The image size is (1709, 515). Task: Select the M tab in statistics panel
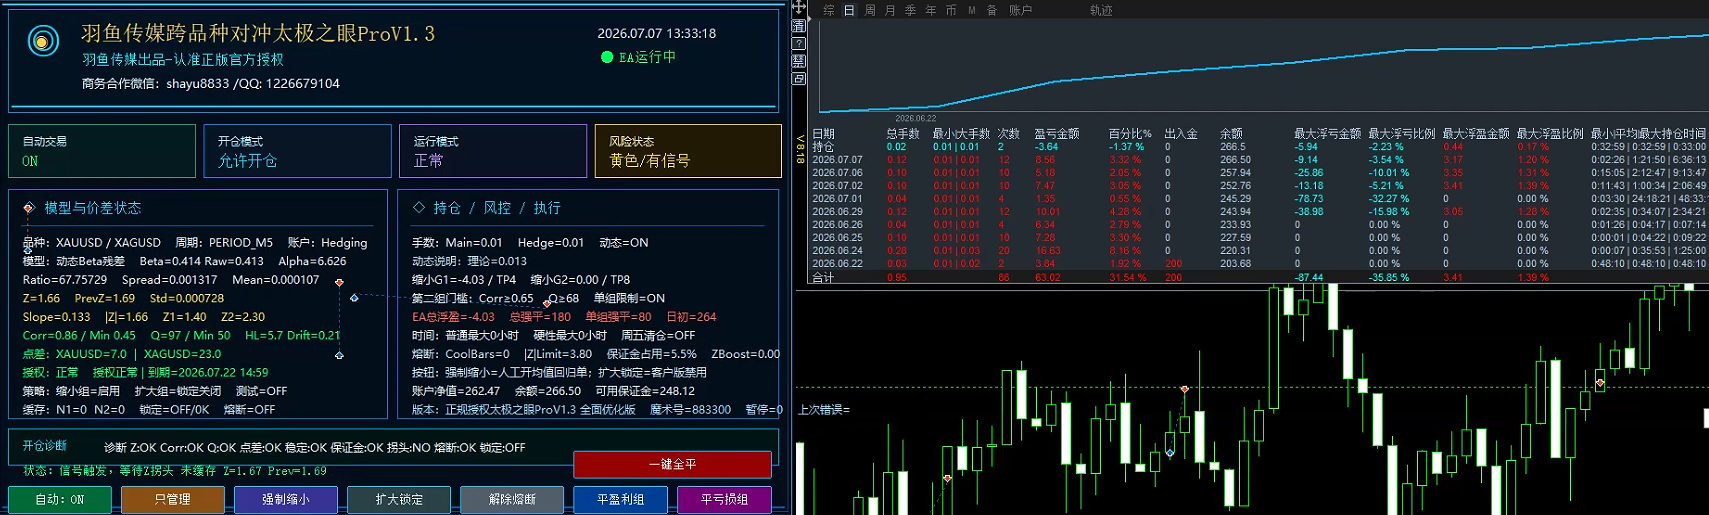[x=972, y=10]
